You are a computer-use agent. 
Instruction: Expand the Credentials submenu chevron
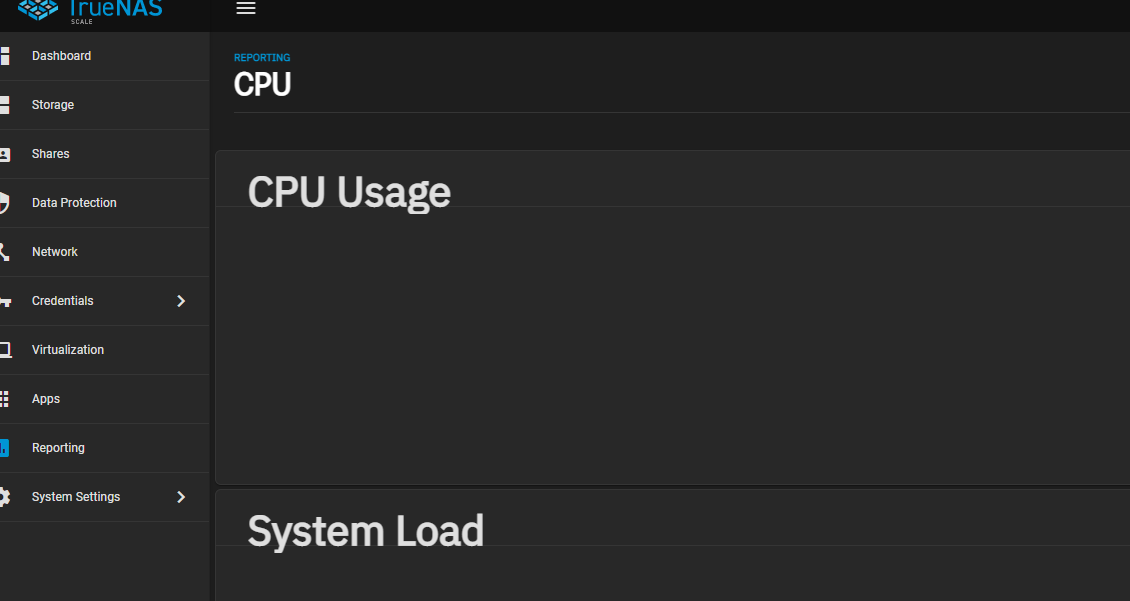[181, 300]
